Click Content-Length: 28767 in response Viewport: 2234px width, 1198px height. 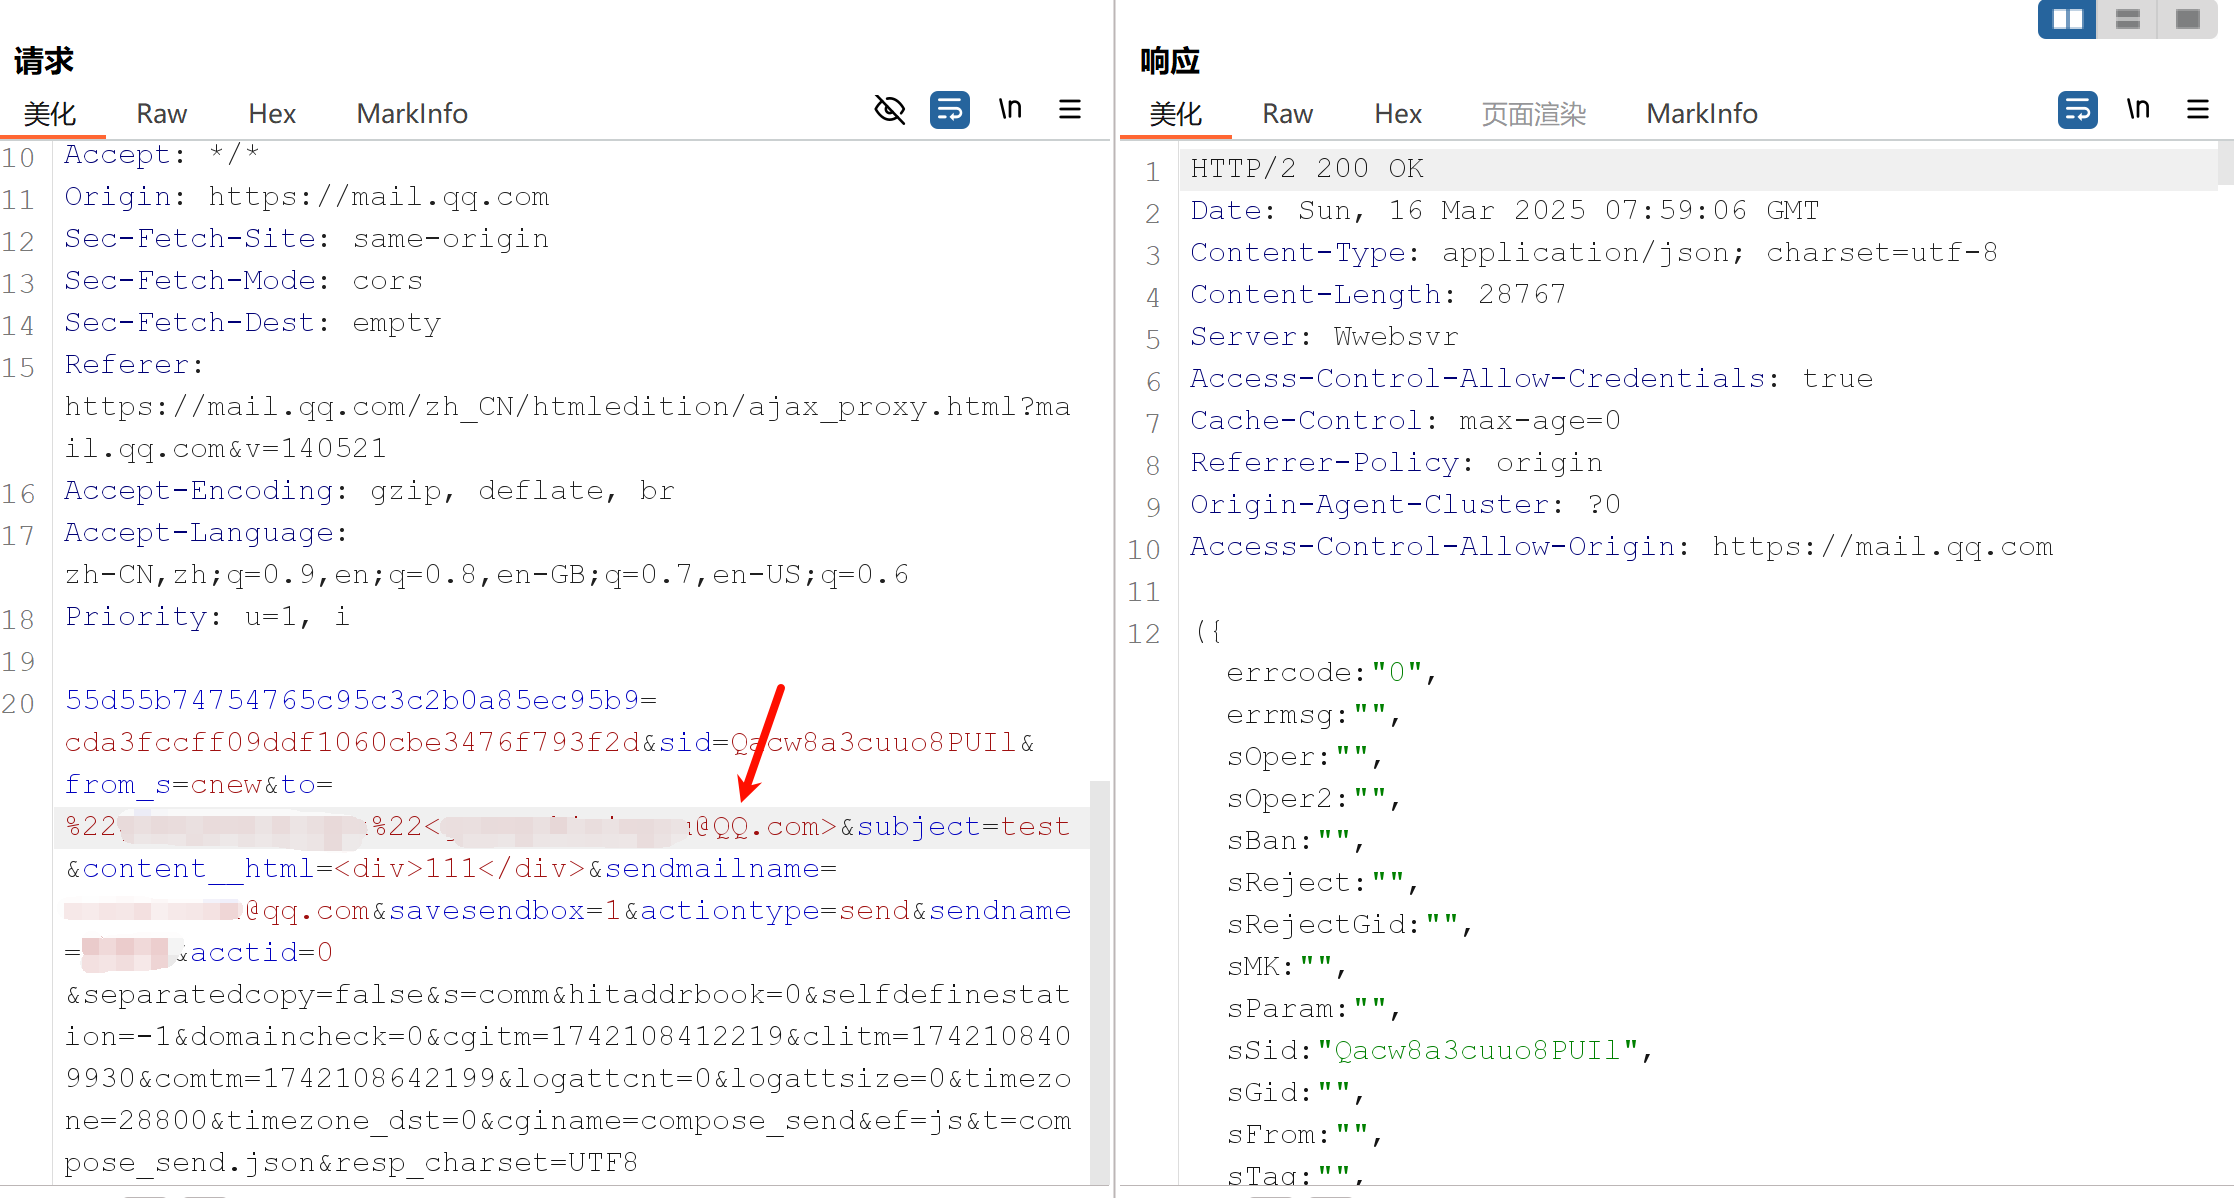(x=1378, y=294)
